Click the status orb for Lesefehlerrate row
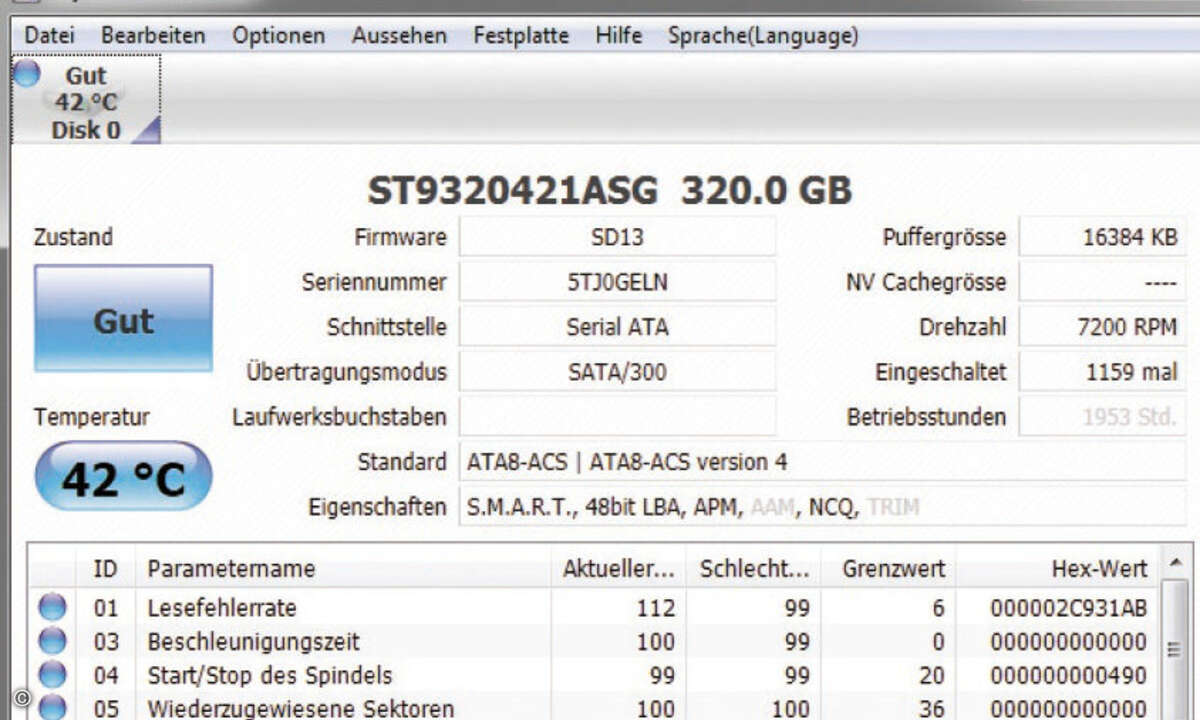Viewport: 1200px width, 720px height. point(52,607)
